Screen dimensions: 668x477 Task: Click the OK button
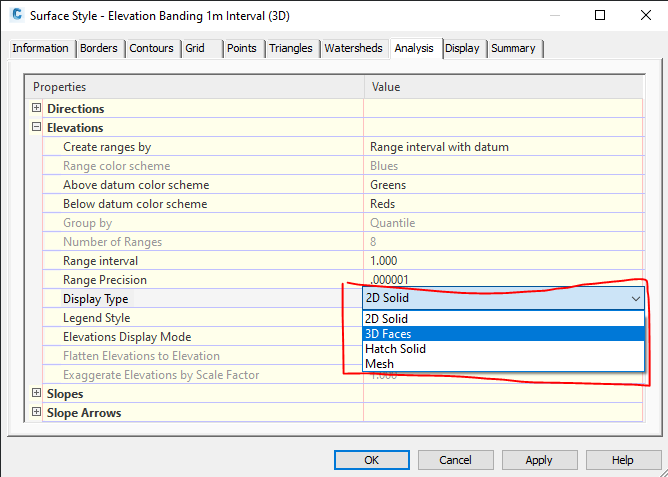(371, 460)
